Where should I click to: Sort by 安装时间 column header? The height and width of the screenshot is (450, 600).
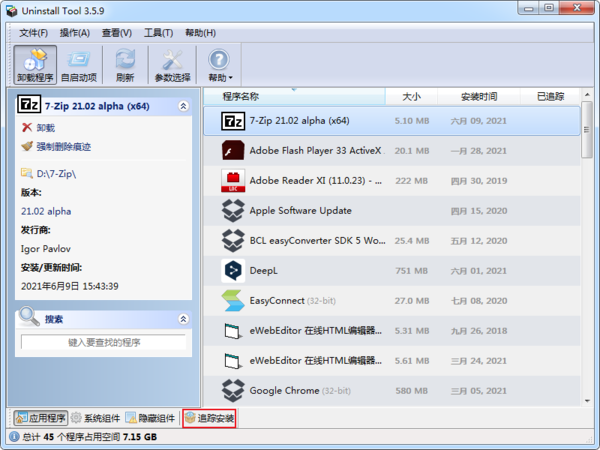[x=479, y=96]
